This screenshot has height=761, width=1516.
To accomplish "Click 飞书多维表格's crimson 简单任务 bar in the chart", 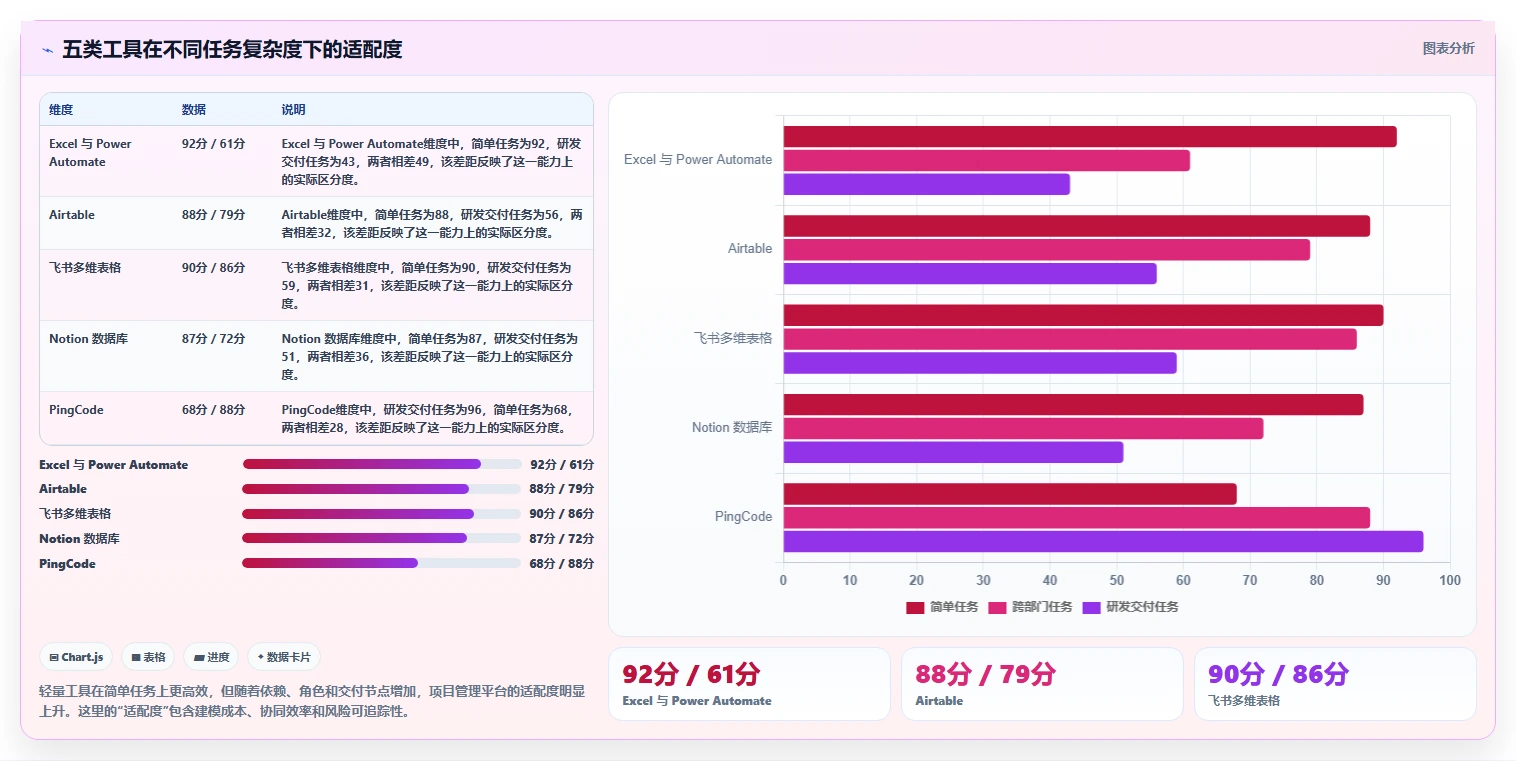I will coord(1083,315).
